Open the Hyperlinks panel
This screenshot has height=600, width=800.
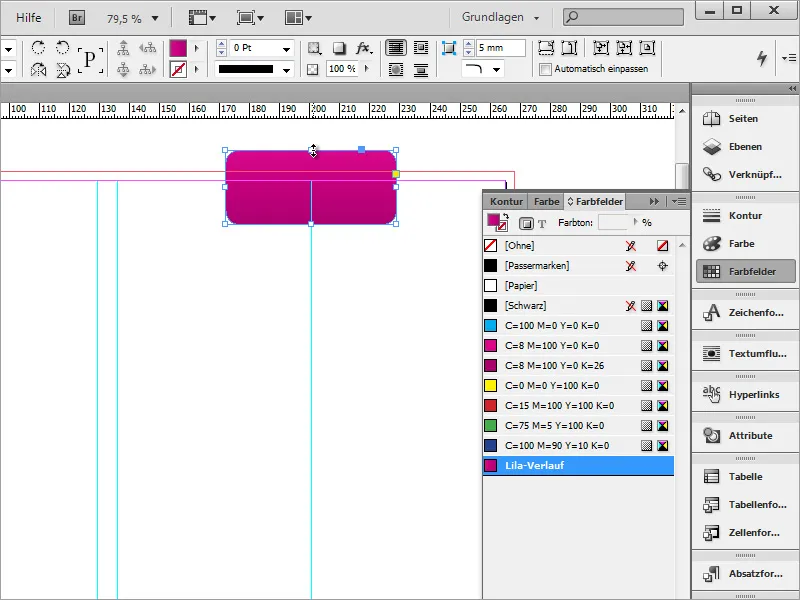pos(745,394)
